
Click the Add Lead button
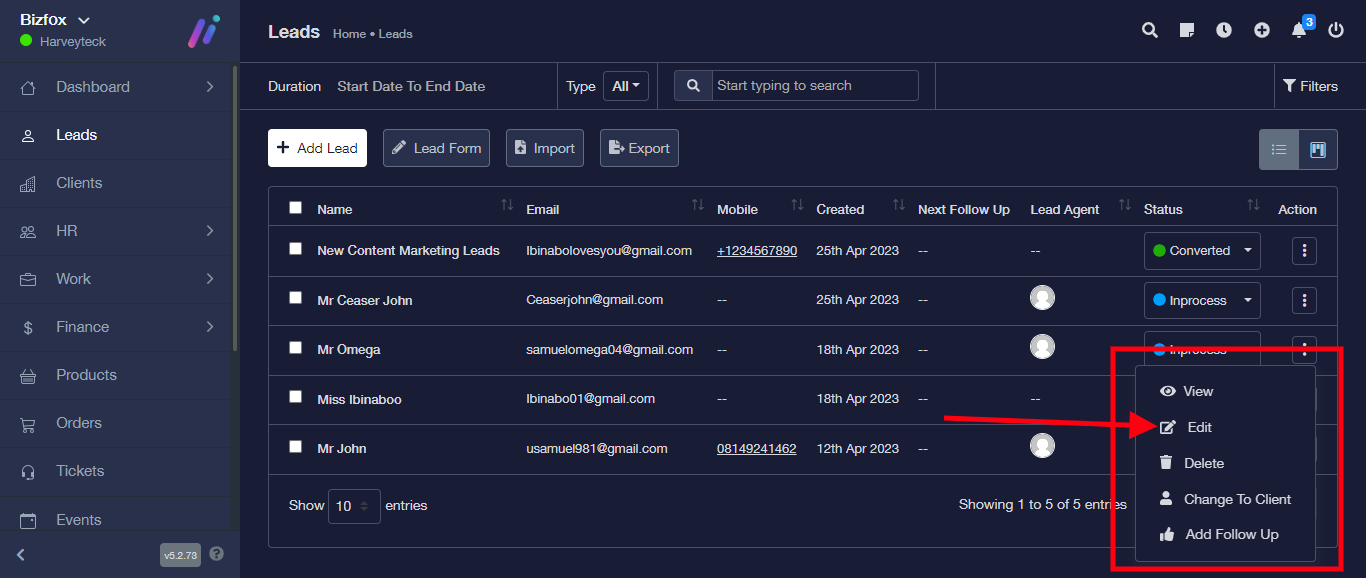[x=317, y=148]
